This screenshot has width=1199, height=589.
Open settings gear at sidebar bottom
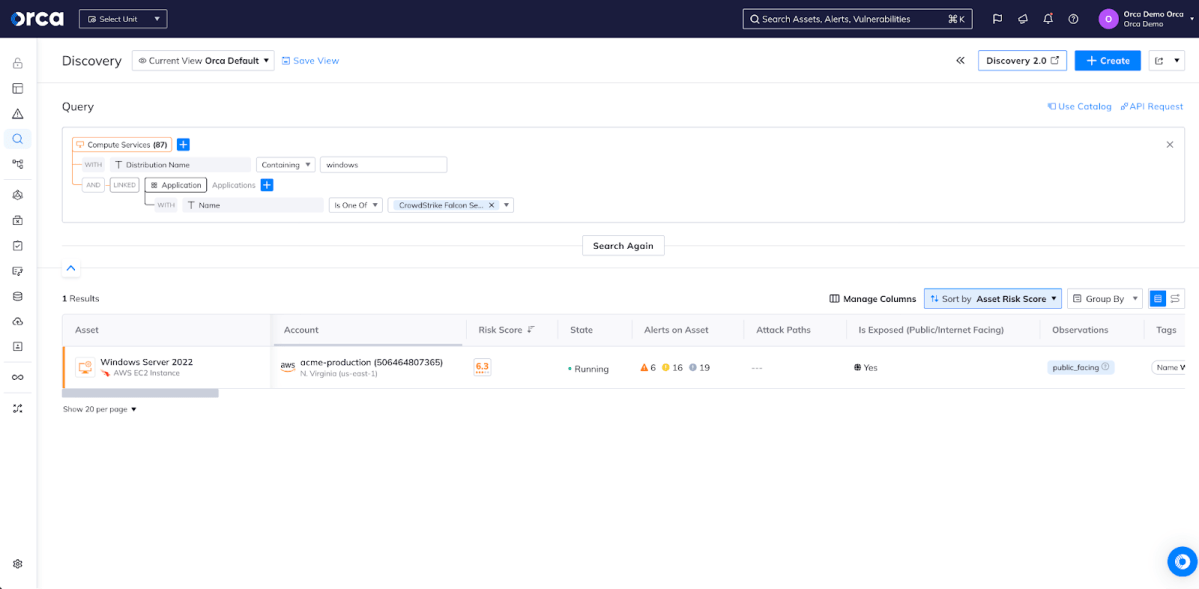[18, 564]
